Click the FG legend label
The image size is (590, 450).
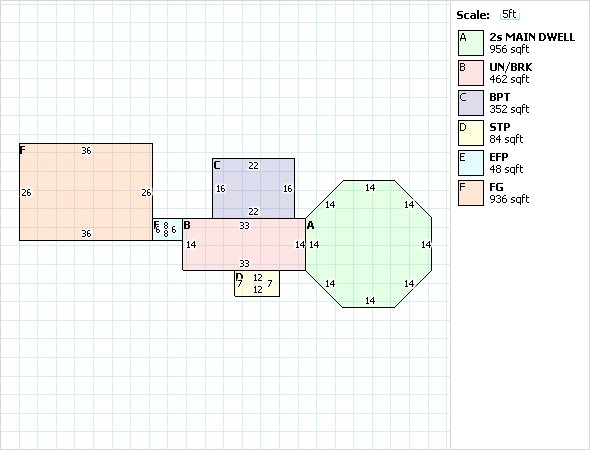(x=496, y=187)
